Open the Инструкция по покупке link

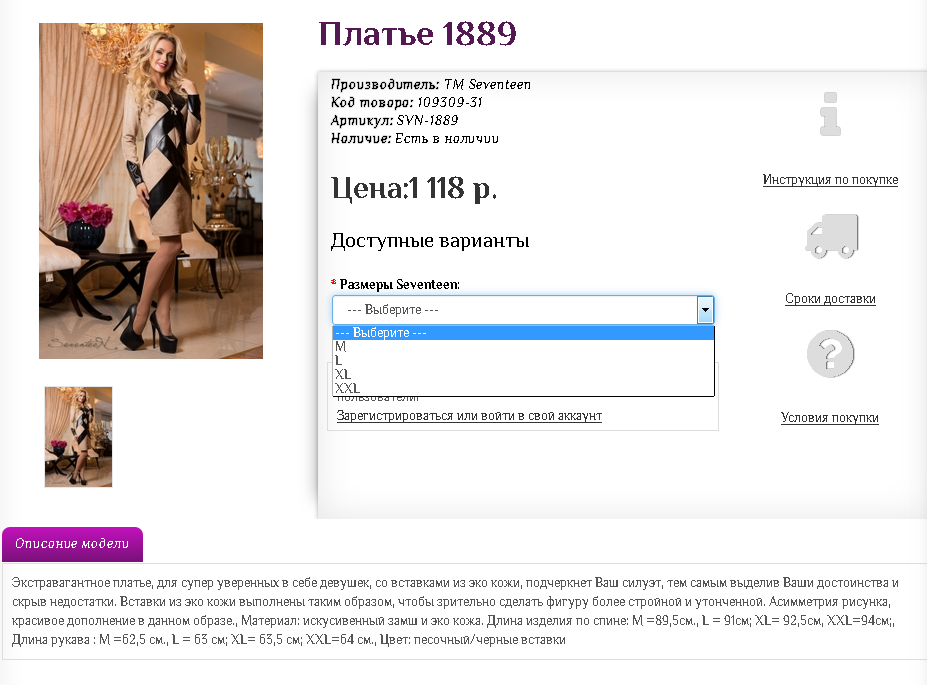coord(830,180)
